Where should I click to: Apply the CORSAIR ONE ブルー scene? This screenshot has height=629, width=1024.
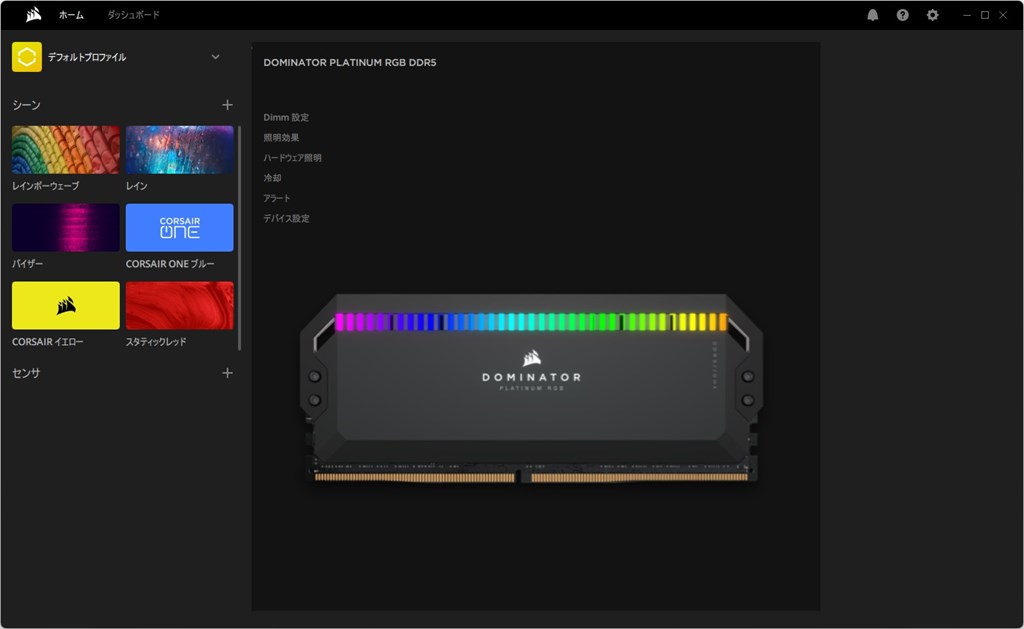coord(180,227)
